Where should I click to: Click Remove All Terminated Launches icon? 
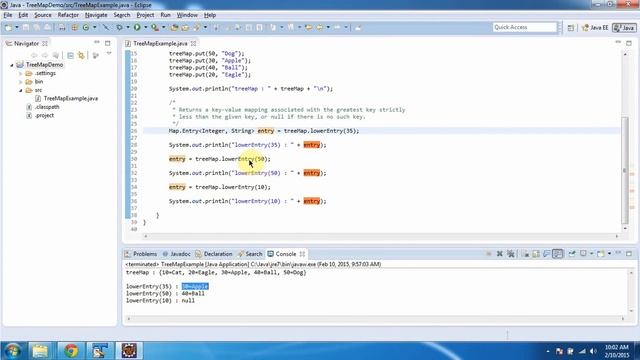(511, 254)
